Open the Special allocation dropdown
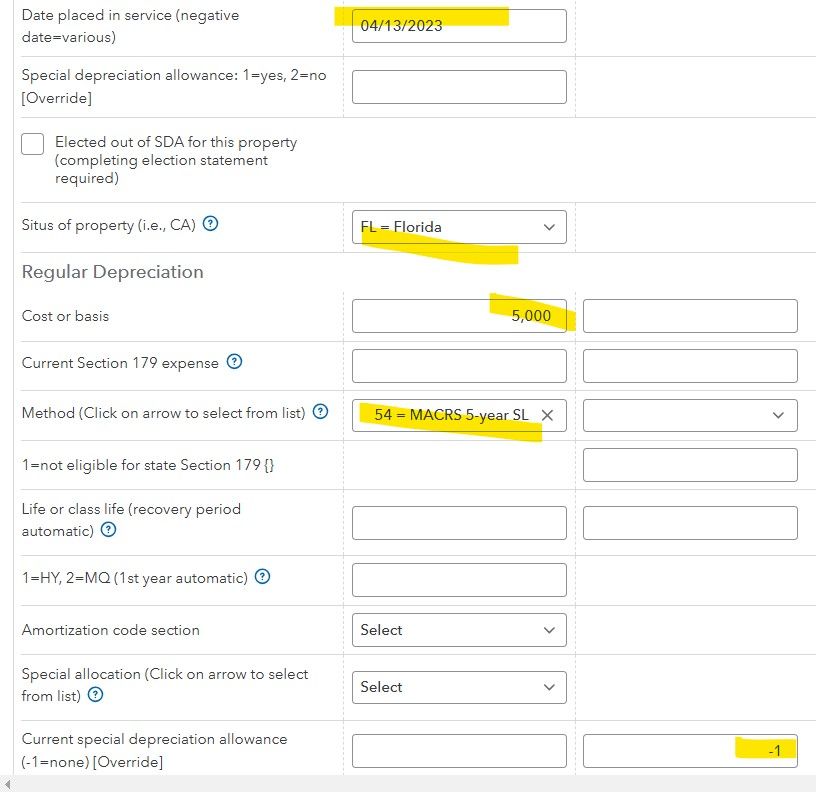This screenshot has width=816, height=792. point(459,687)
